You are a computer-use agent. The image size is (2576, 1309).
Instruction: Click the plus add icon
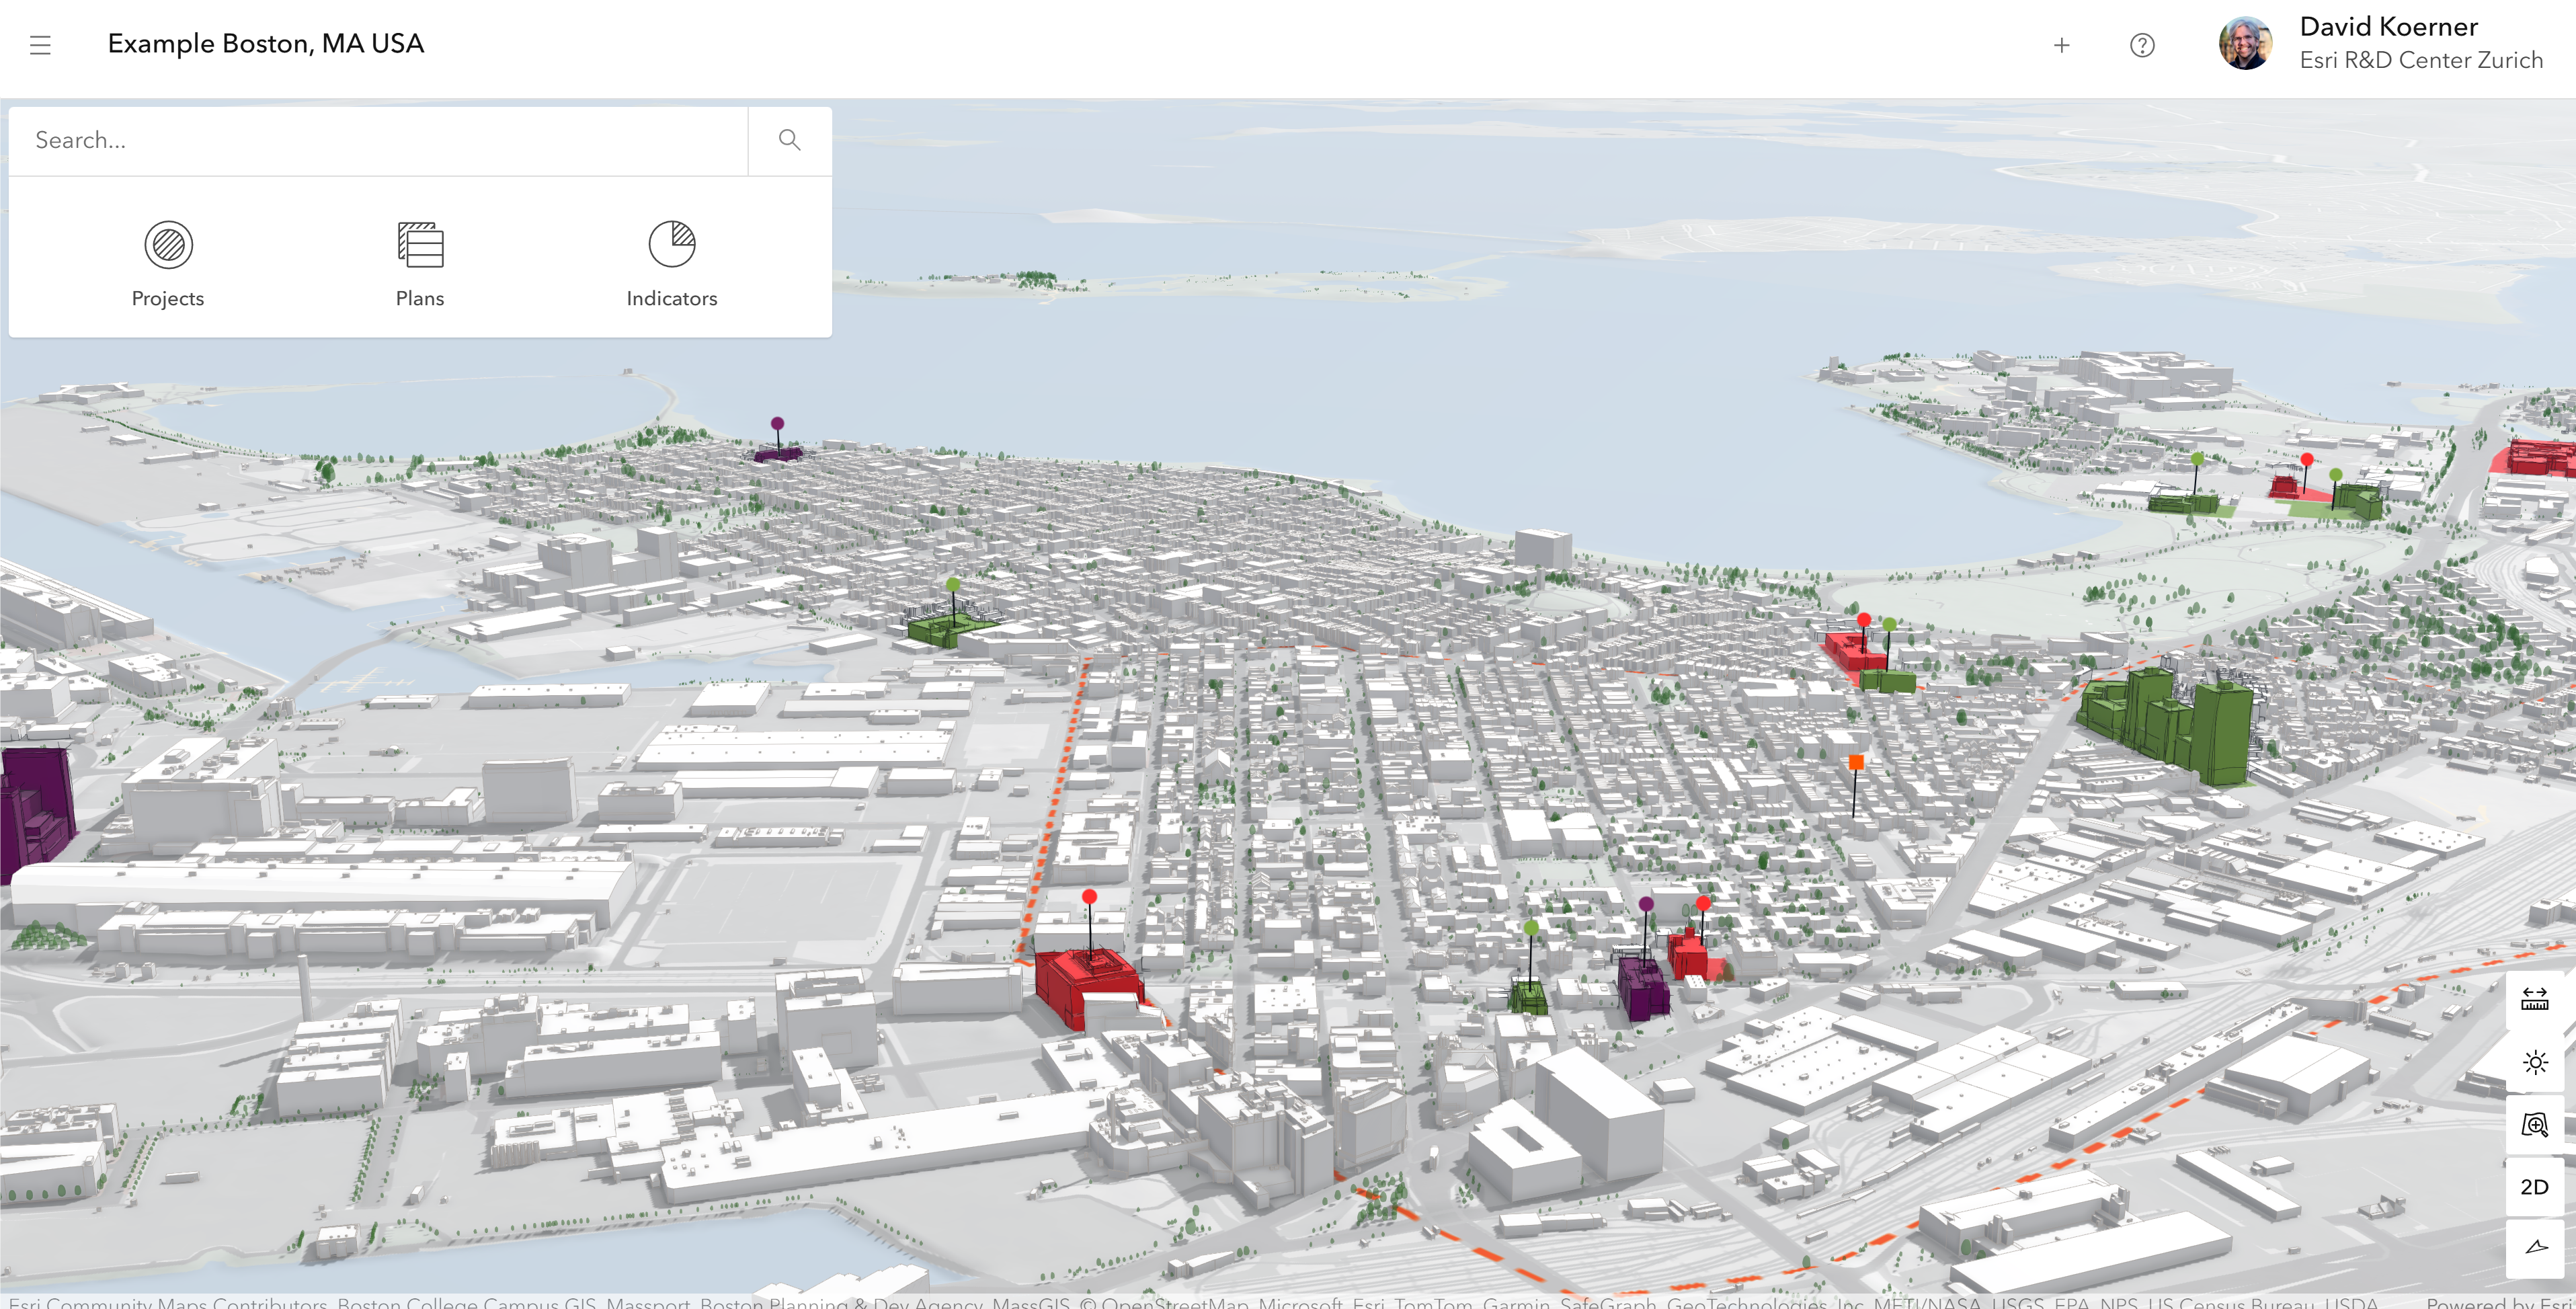coord(2061,45)
